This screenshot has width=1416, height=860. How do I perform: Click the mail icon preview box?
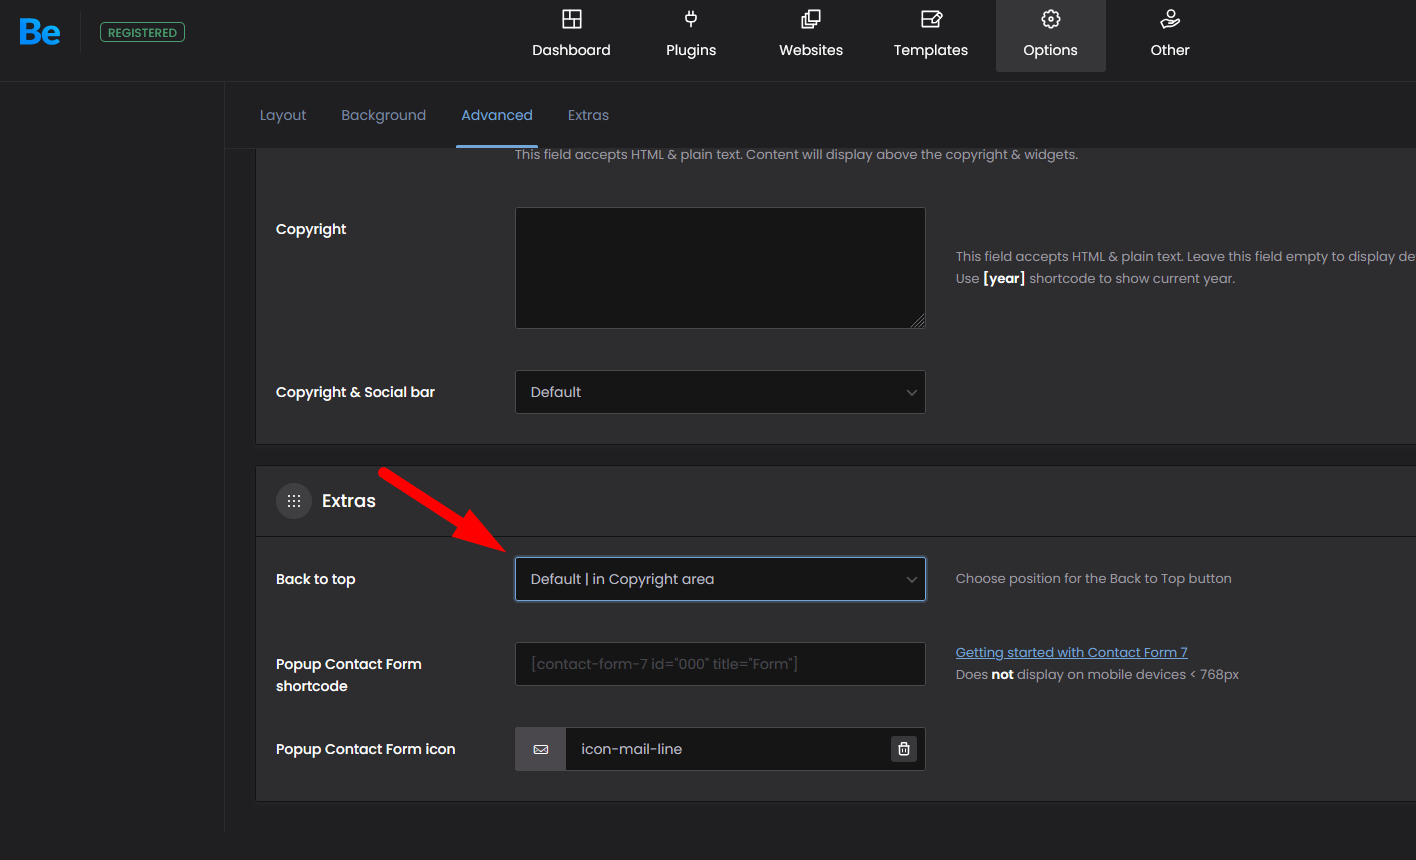pyautogui.click(x=541, y=749)
